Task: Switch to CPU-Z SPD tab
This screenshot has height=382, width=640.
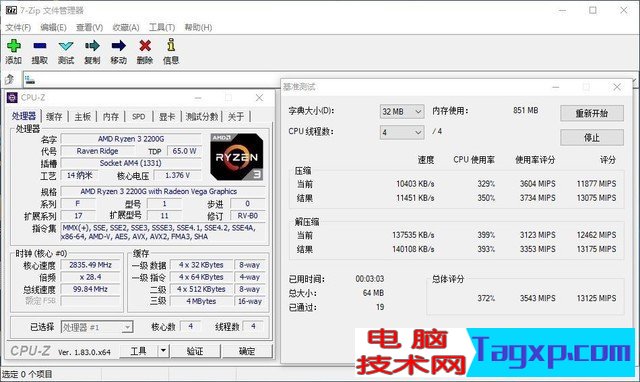Action: (139, 117)
